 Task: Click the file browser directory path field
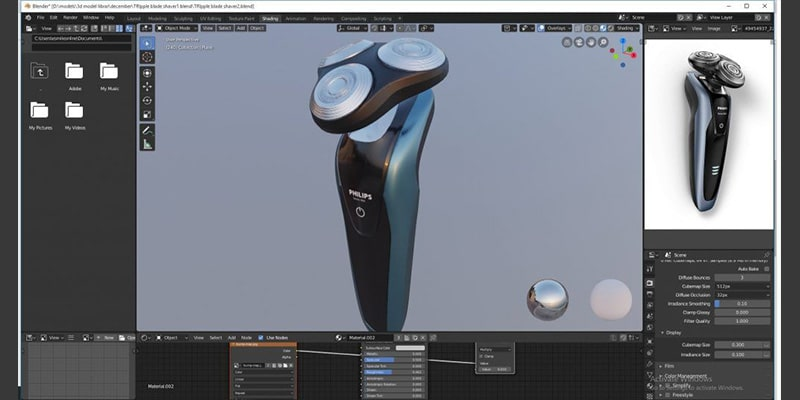(x=82, y=39)
